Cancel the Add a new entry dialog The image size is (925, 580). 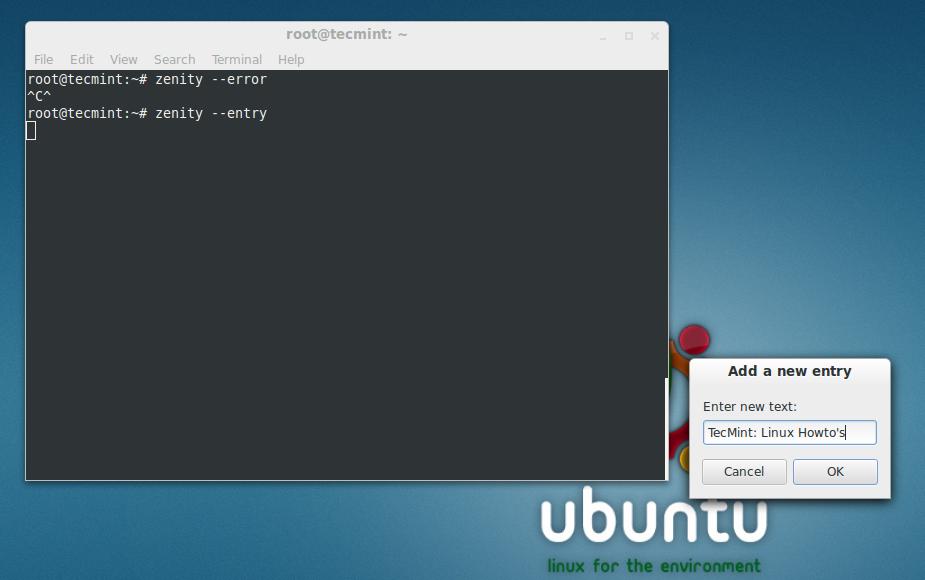coord(744,471)
